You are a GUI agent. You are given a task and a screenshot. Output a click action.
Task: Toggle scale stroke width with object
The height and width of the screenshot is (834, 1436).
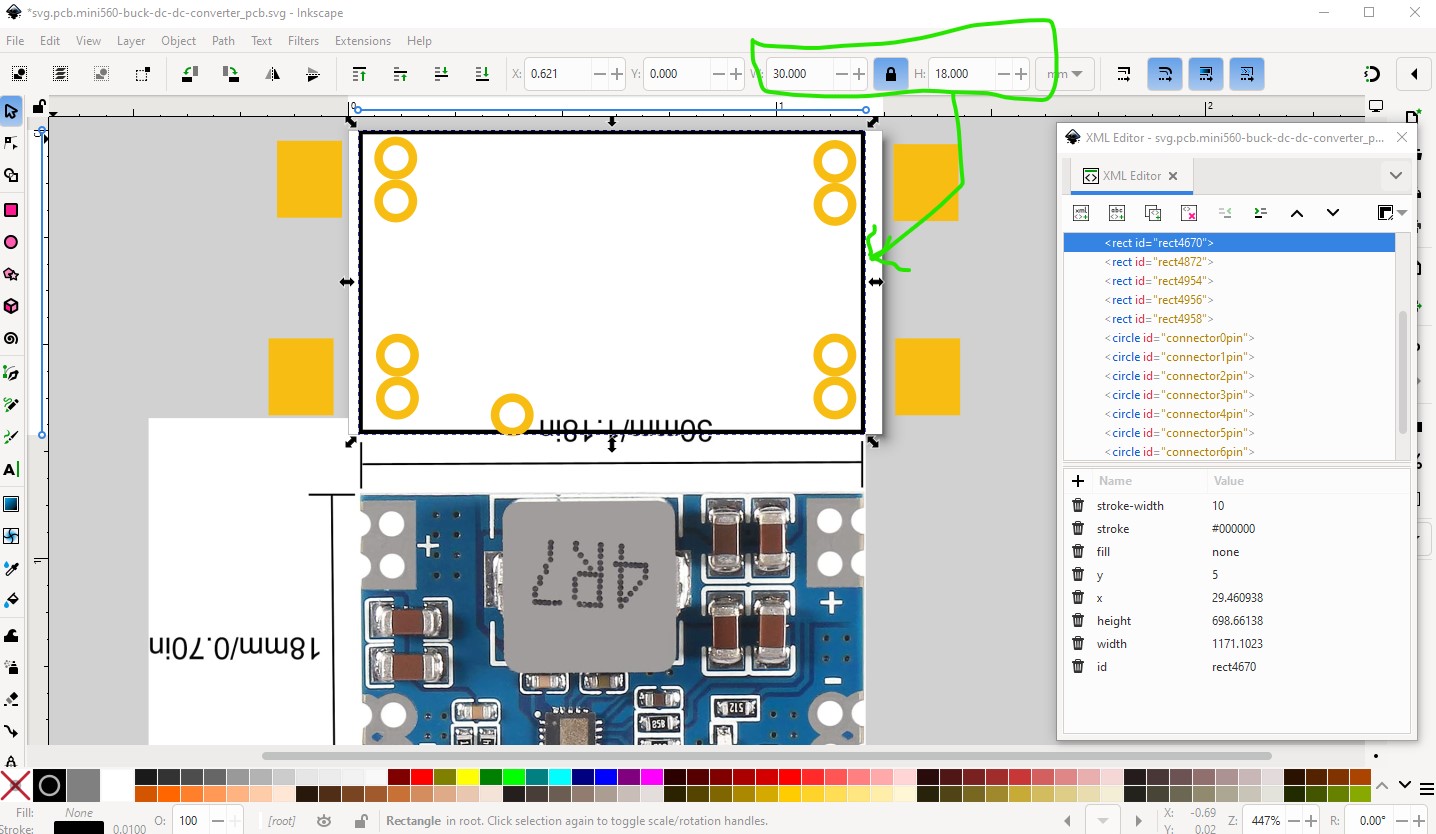[x=1124, y=74]
